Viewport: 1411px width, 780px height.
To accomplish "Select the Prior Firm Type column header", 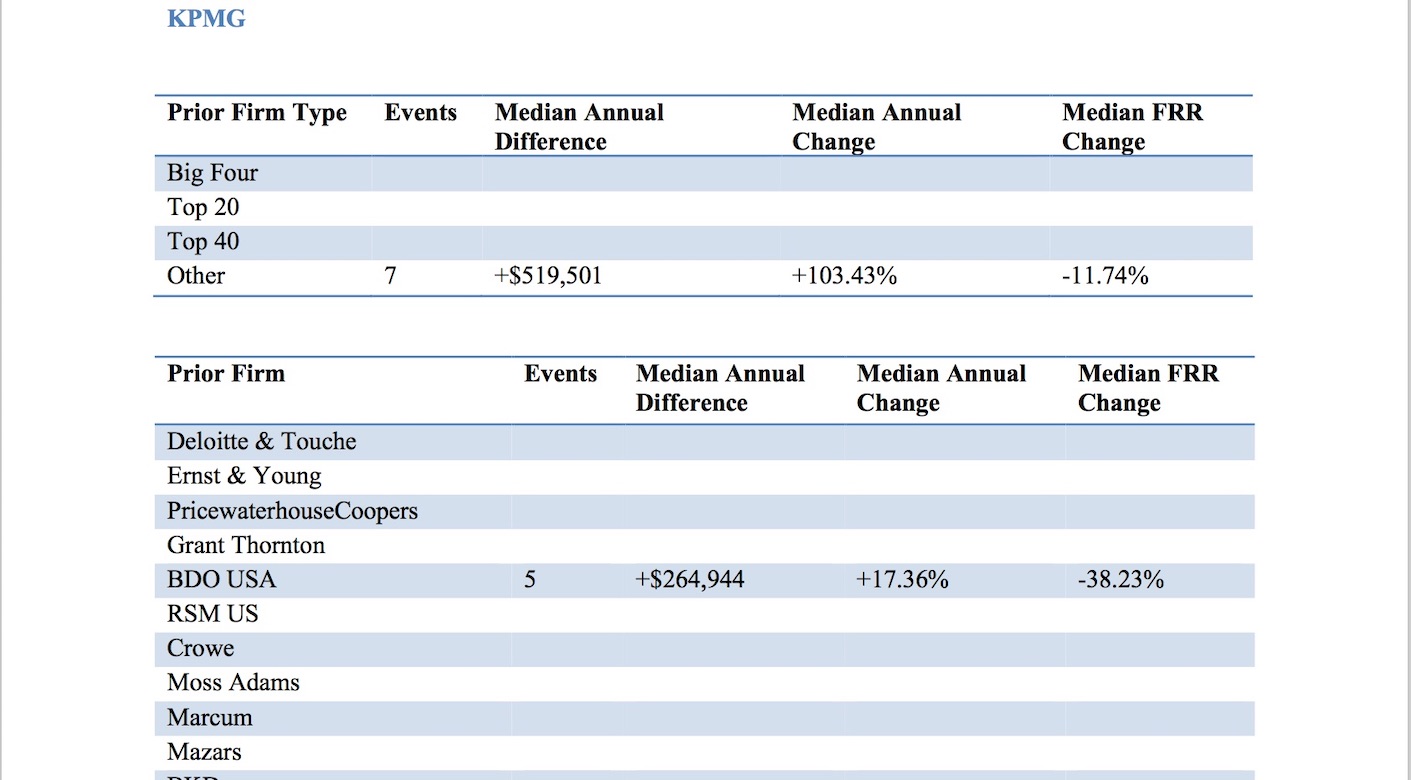I will 257,113.
